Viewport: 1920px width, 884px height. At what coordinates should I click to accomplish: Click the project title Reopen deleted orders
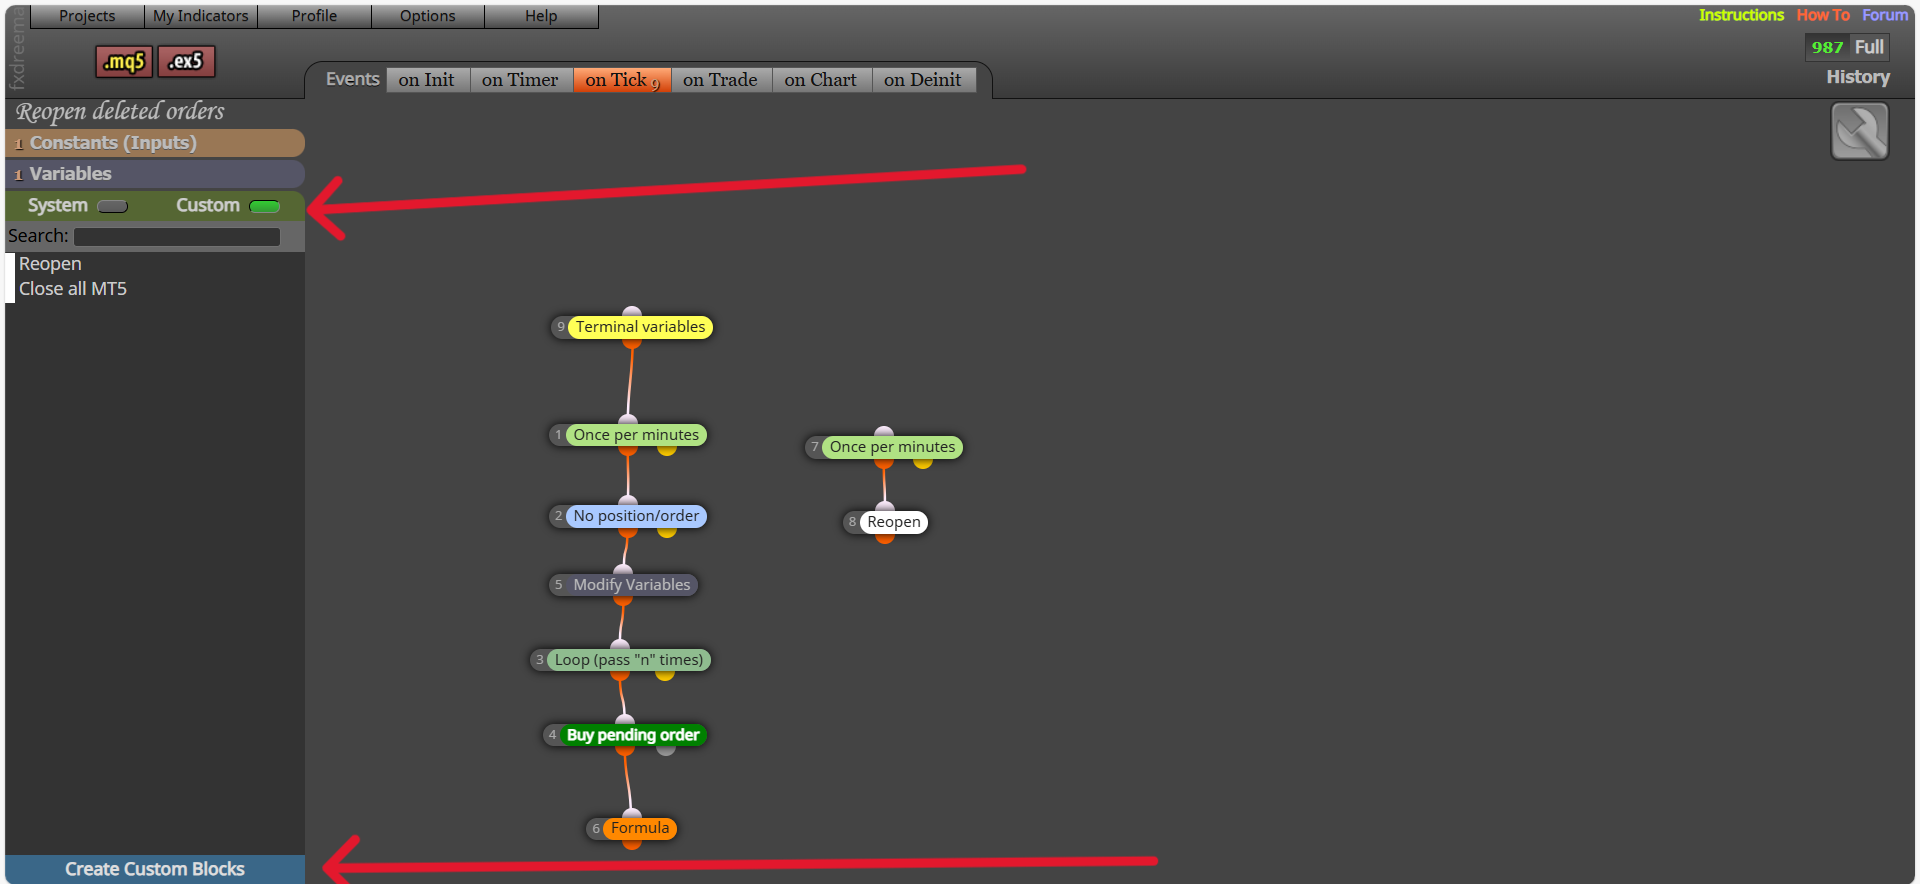120,111
